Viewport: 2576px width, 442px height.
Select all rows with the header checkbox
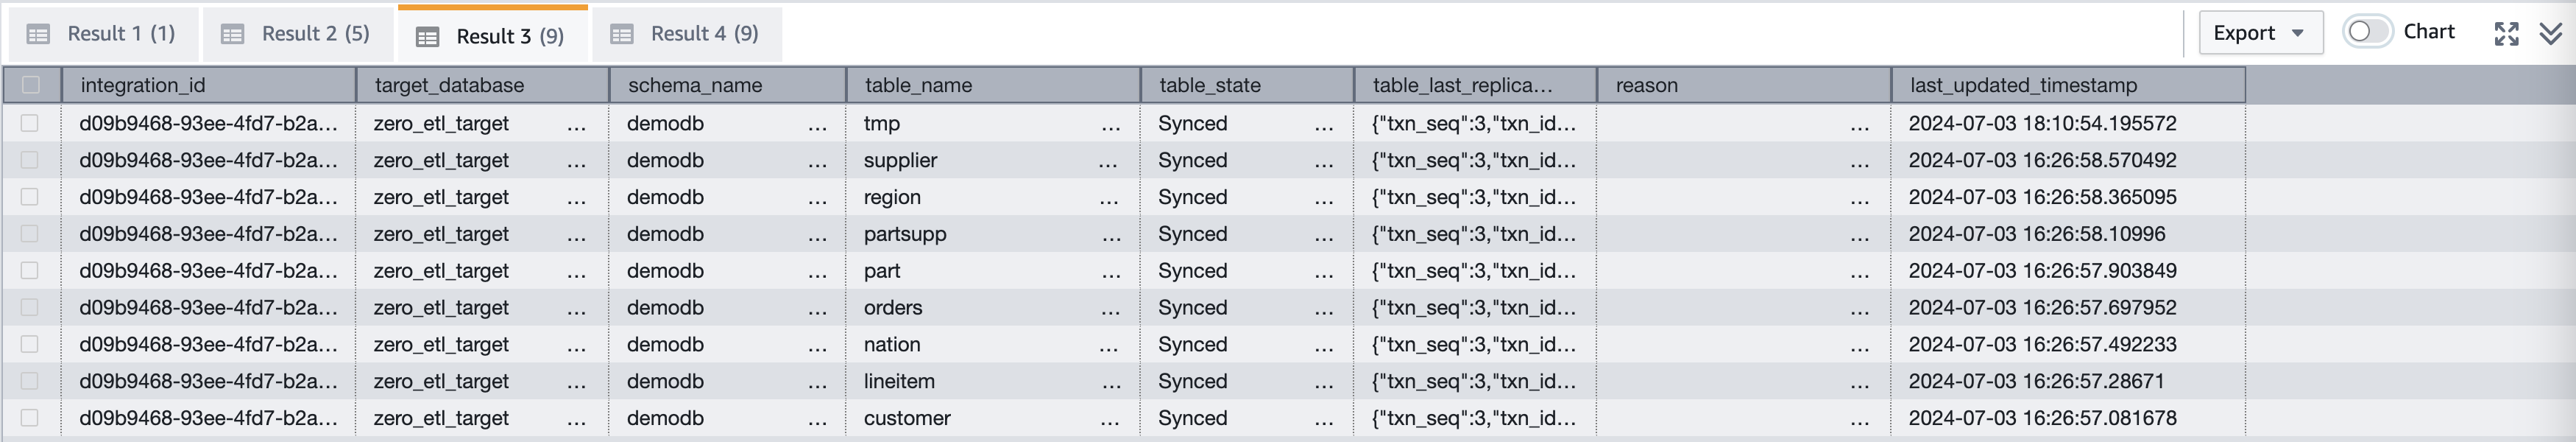pos(30,85)
